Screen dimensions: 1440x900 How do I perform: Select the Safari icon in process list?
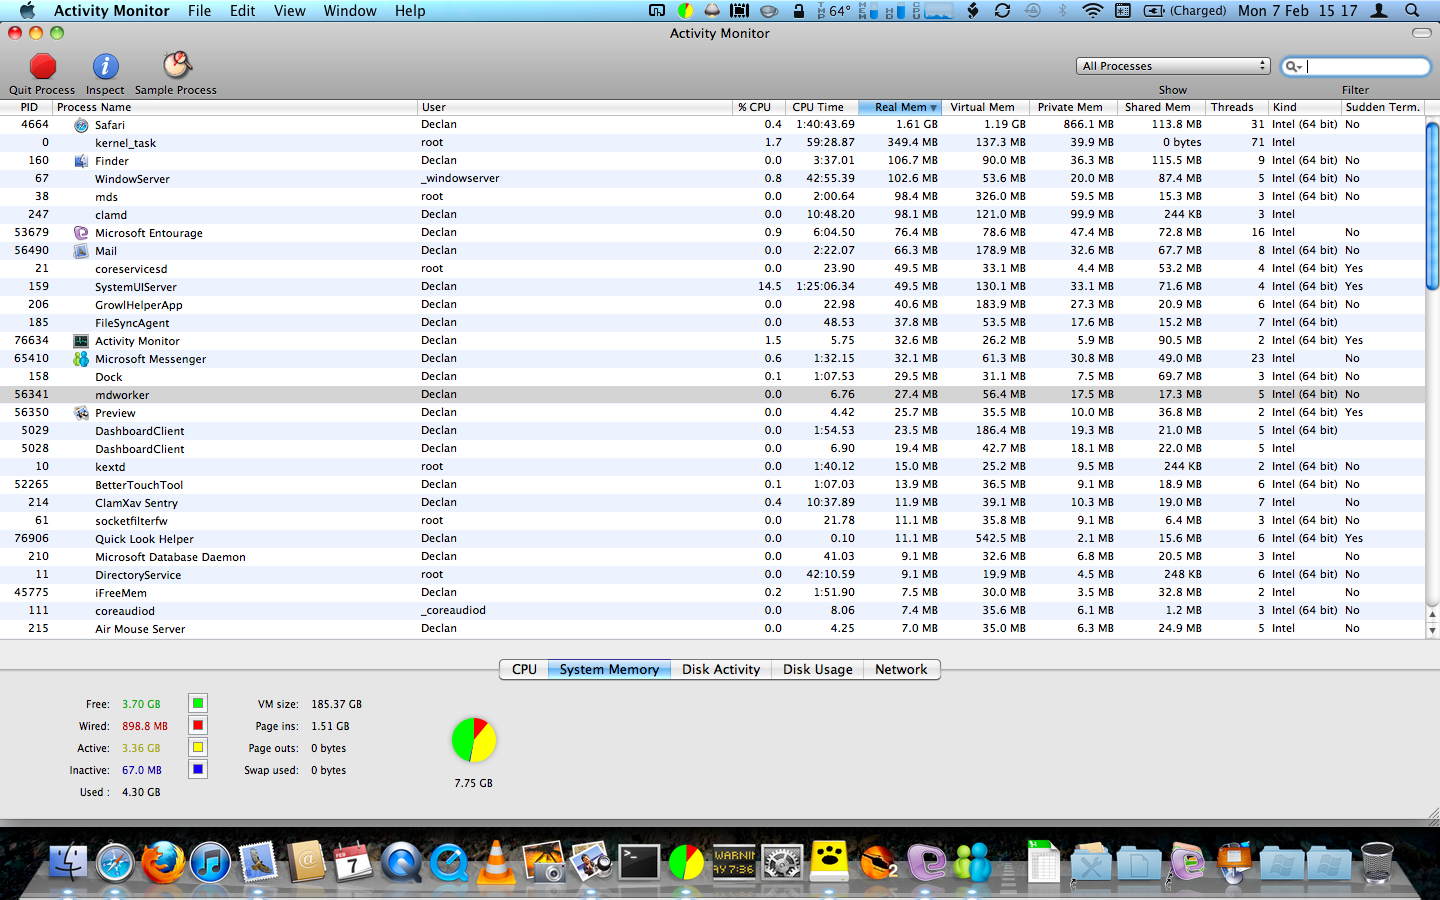(x=81, y=125)
